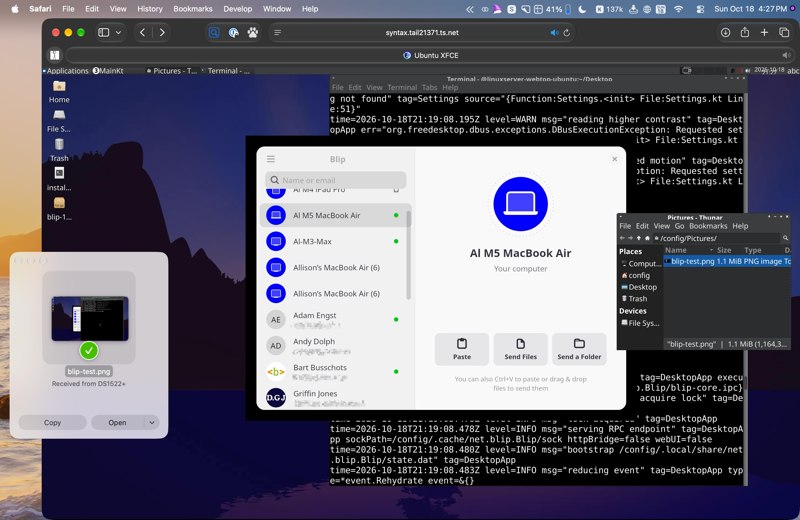Open File Sys... device in Thunar
800x520 pixels.
tap(640, 323)
